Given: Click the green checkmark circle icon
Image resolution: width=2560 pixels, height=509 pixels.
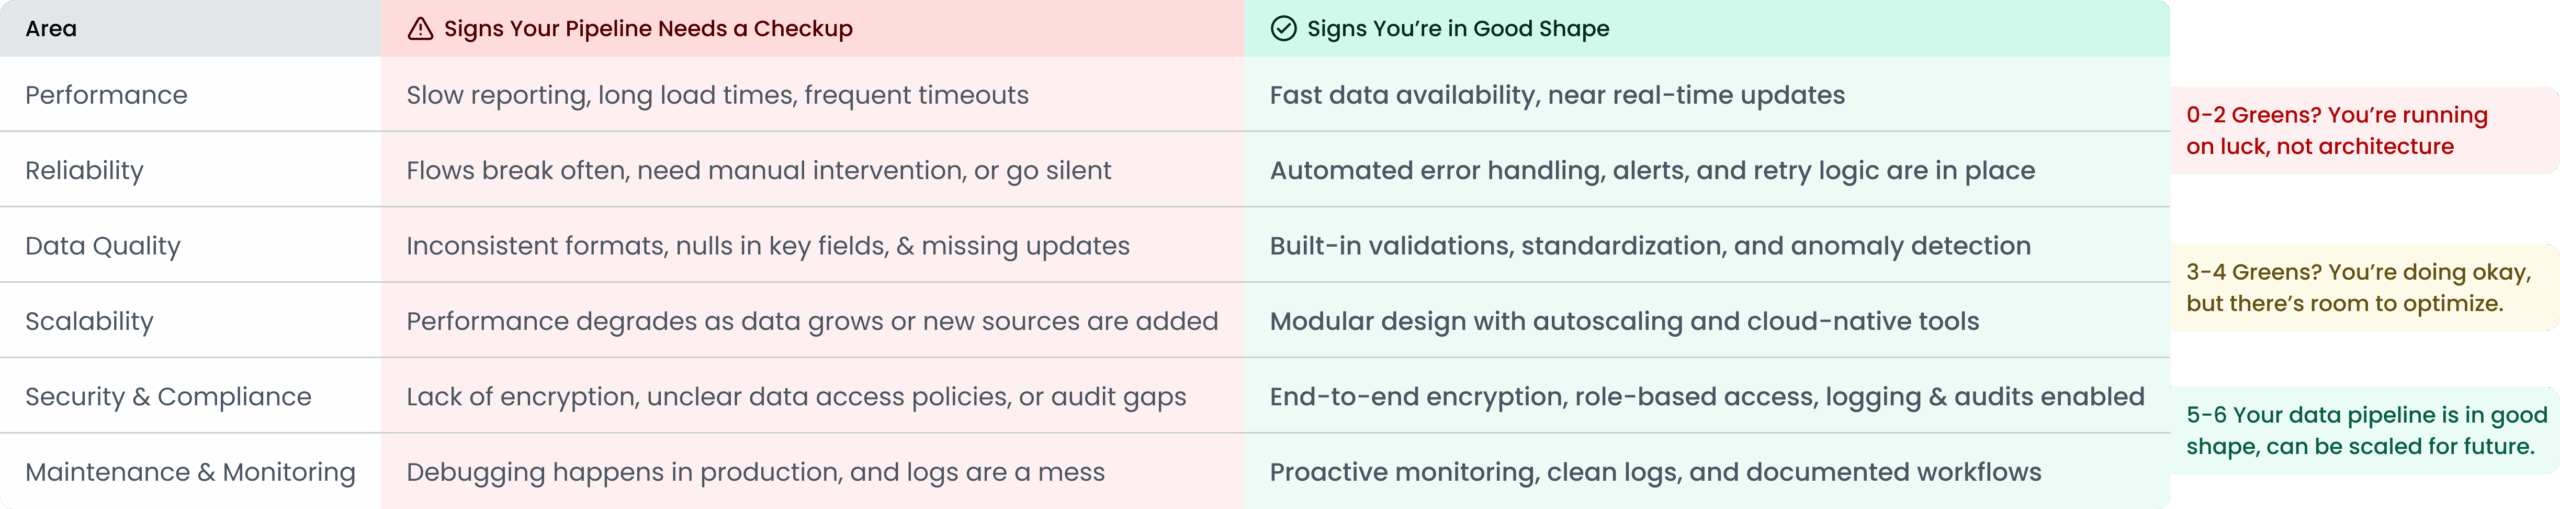Looking at the screenshot, I should click(1283, 29).
